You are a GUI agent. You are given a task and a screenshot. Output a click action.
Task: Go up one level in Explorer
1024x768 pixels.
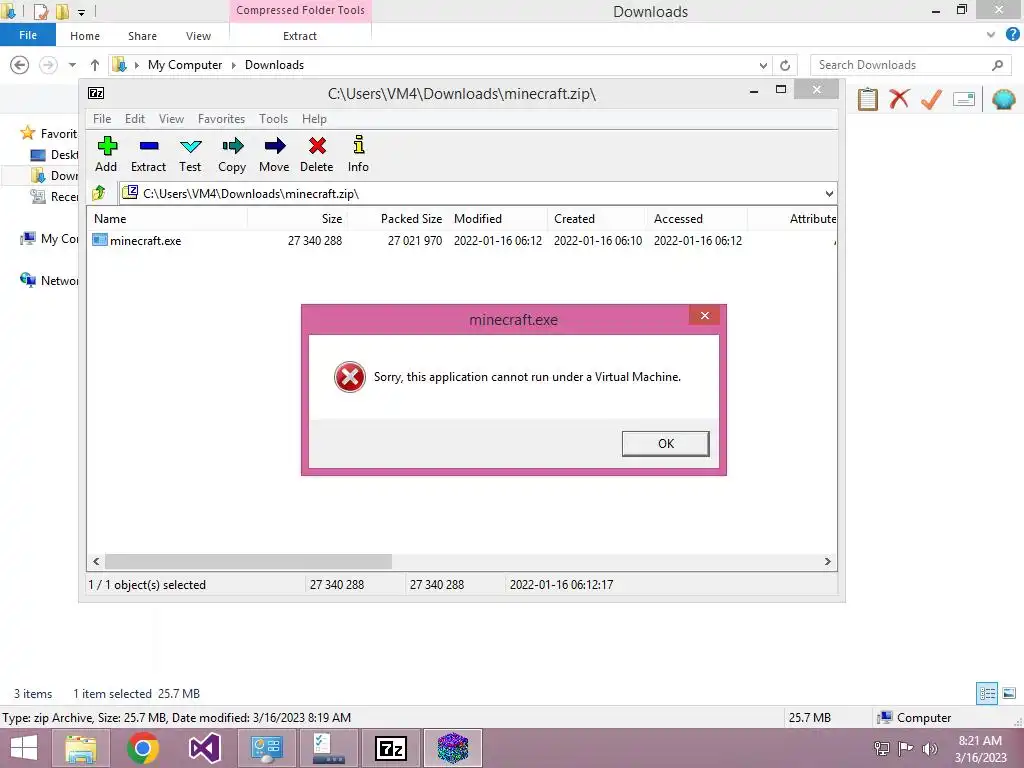point(95,65)
